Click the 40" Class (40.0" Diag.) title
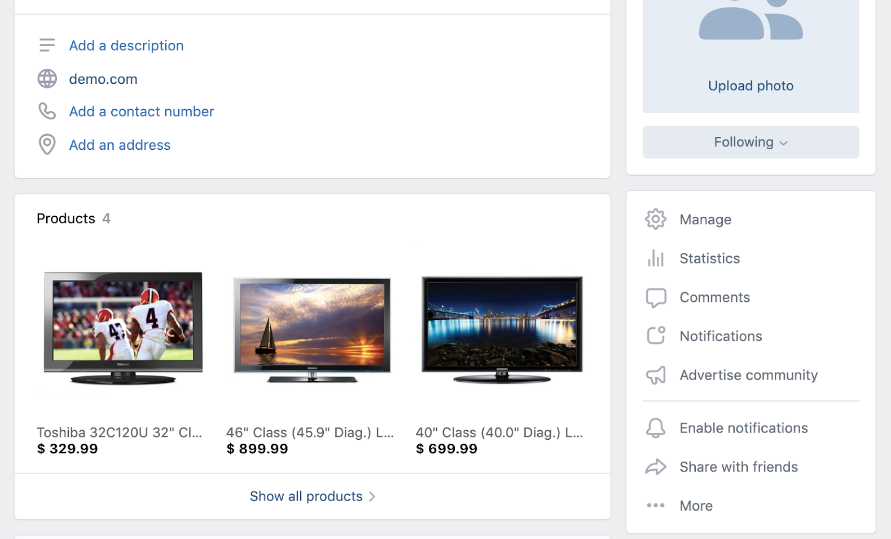 pyautogui.click(x=499, y=432)
